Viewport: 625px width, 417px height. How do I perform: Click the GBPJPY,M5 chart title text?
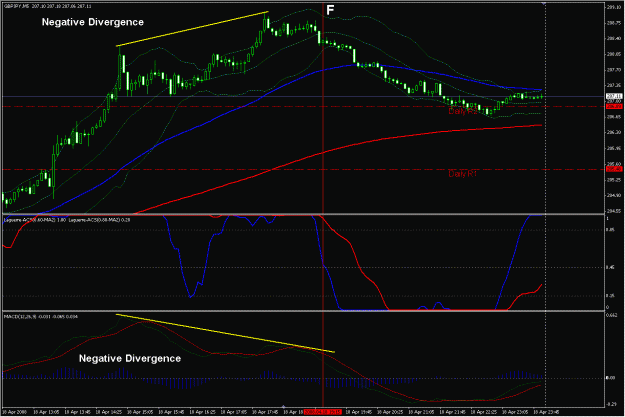click(x=47, y=6)
